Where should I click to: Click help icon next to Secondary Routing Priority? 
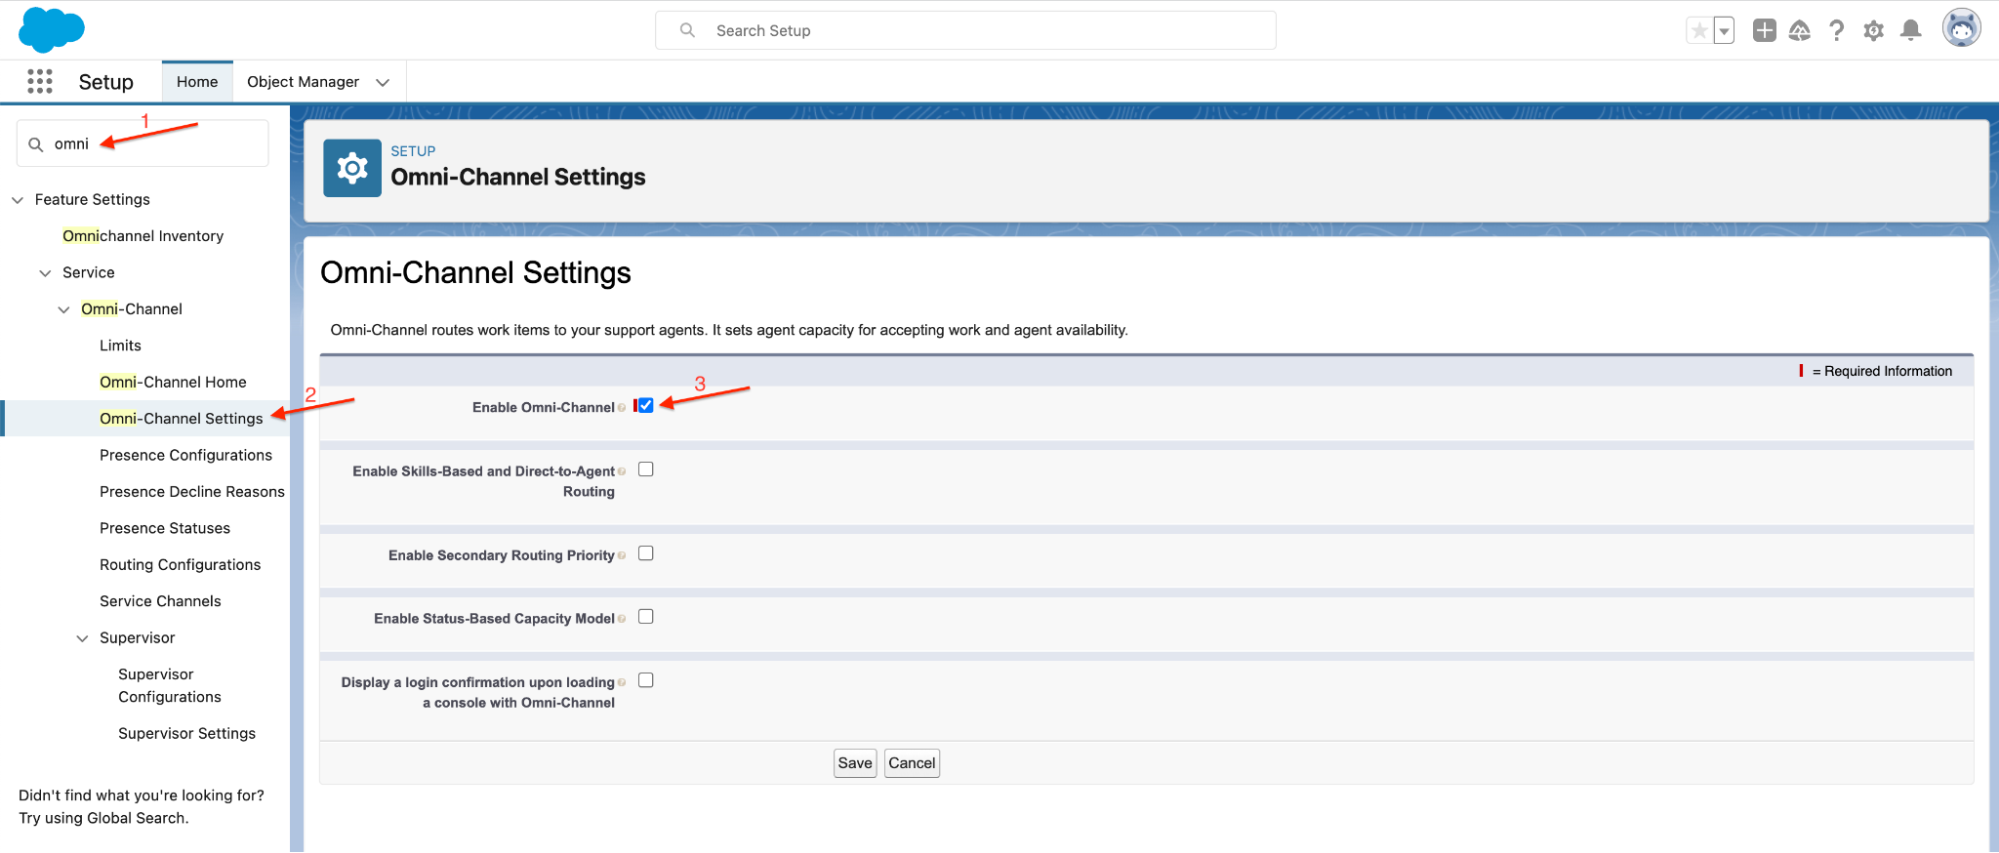[x=622, y=556]
